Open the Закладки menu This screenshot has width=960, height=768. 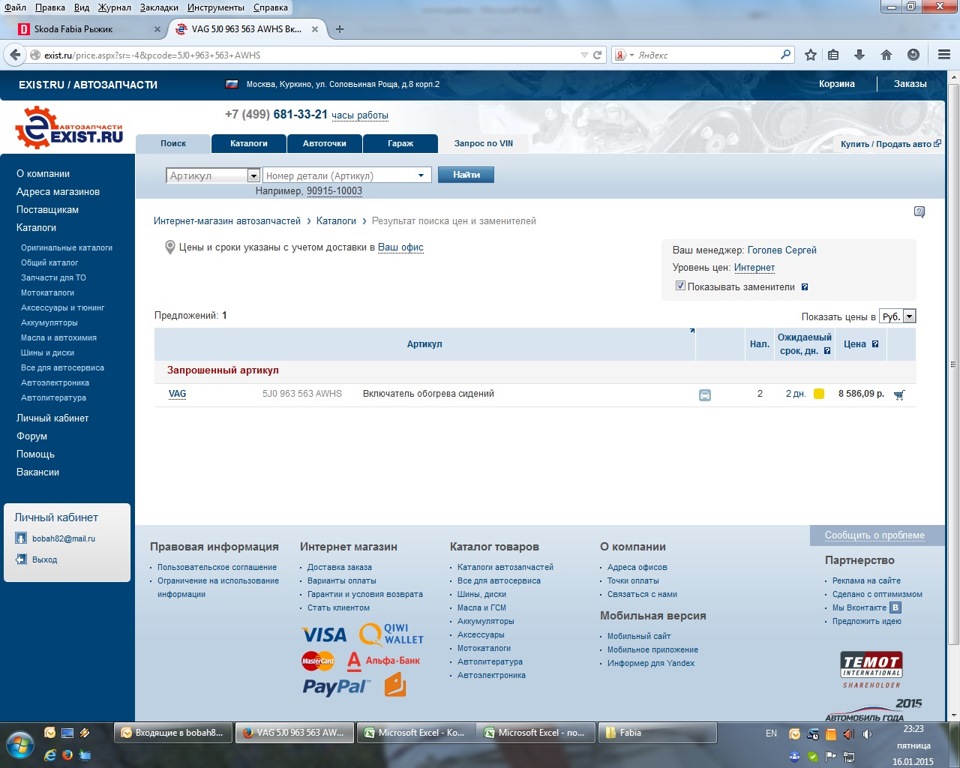click(159, 7)
